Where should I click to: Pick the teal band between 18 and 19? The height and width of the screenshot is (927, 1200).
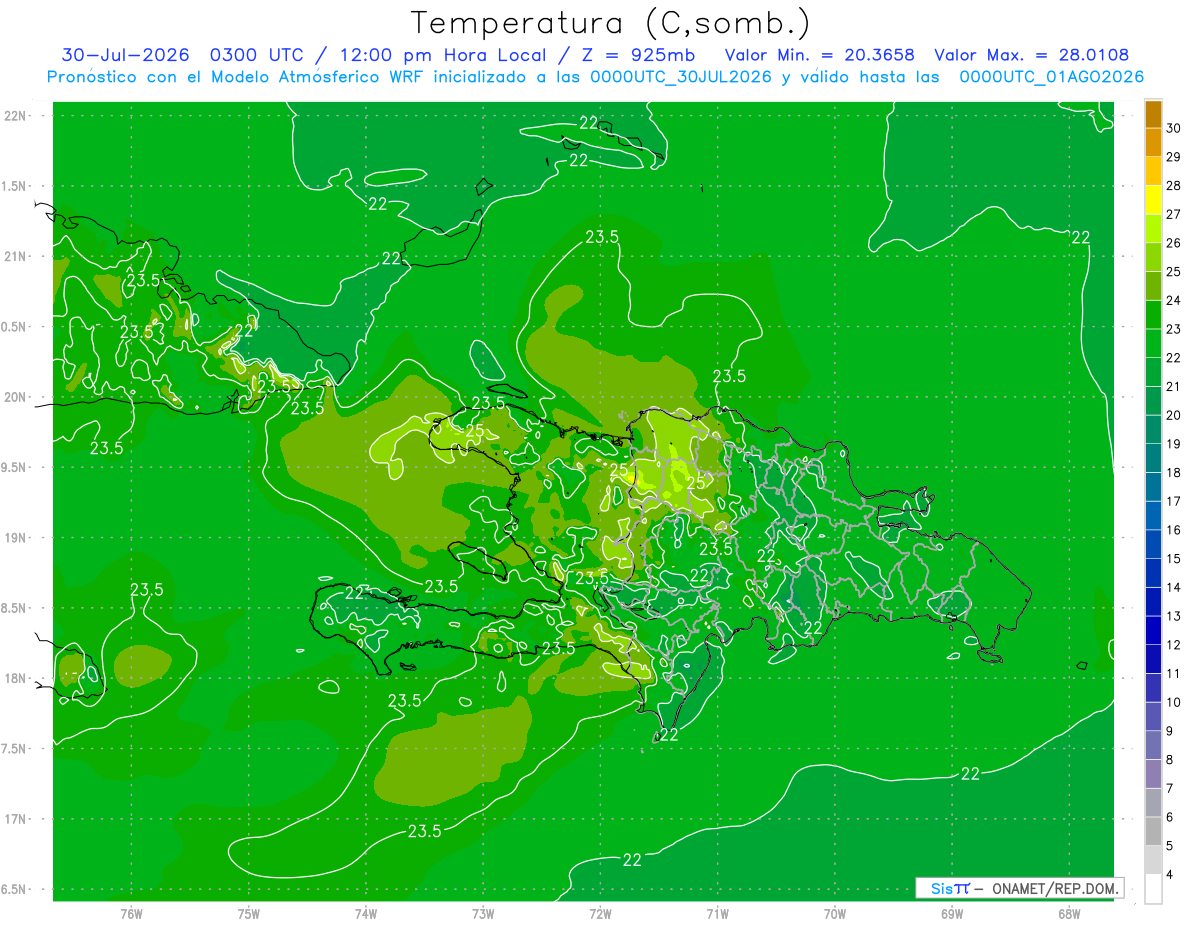[1153, 459]
